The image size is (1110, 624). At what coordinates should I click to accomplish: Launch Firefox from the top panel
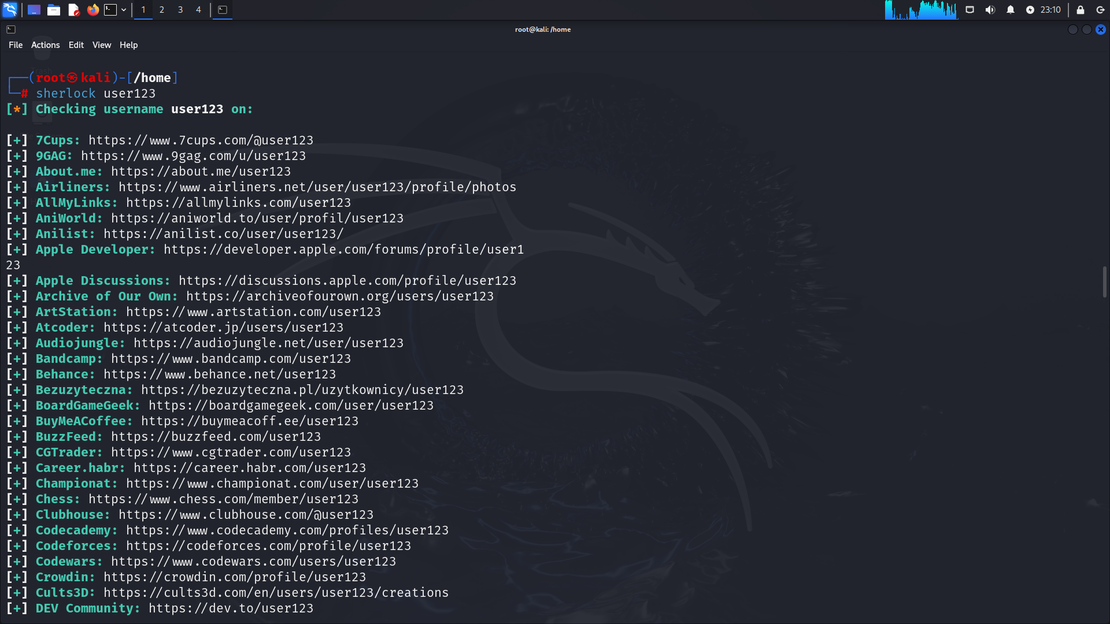click(x=93, y=9)
